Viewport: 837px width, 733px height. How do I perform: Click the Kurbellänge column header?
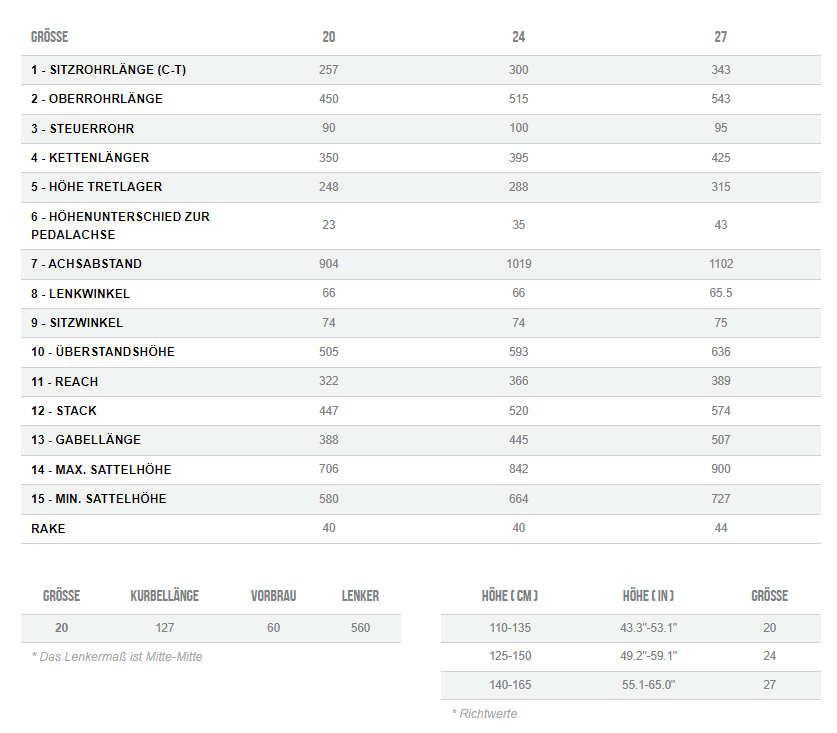tap(164, 596)
